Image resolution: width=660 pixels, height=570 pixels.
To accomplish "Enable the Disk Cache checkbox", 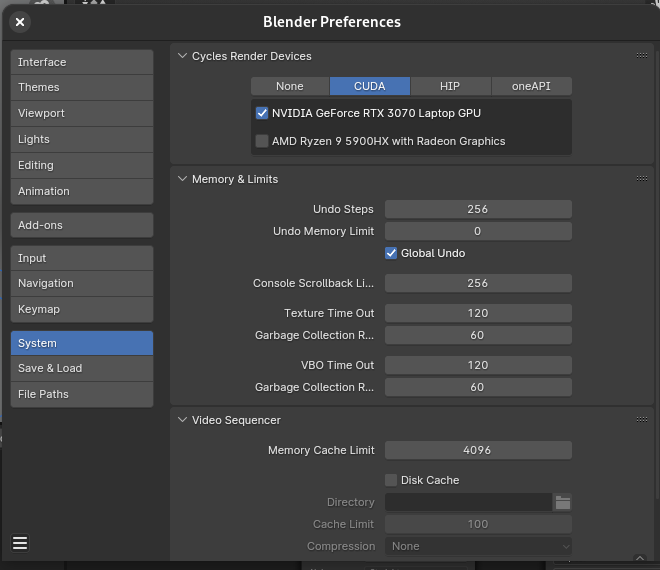I will 391,480.
